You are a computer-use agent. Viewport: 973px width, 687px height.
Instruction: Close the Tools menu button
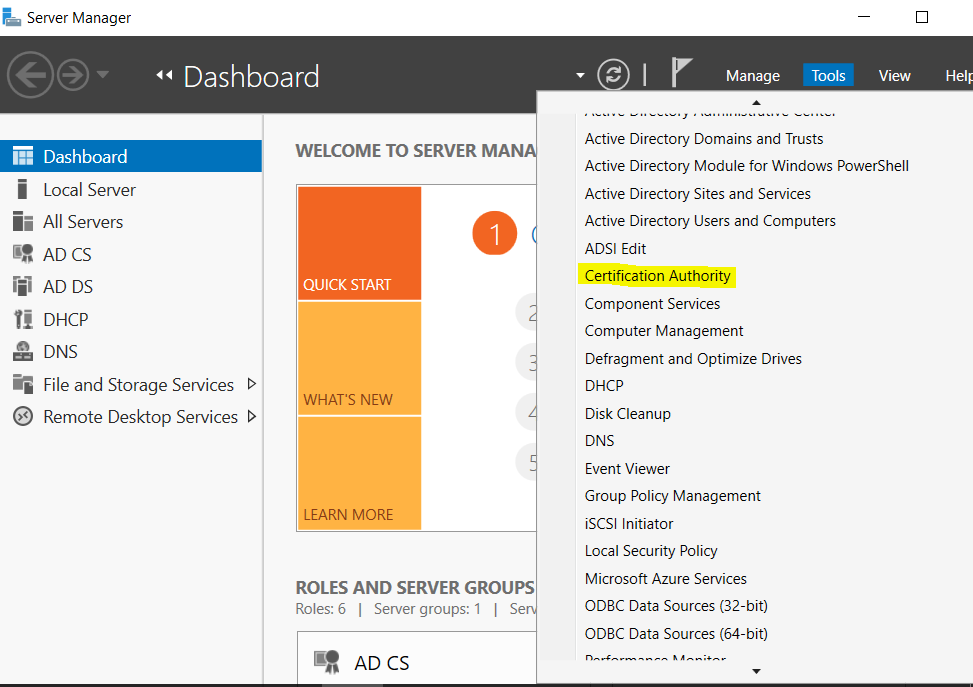[828, 76]
